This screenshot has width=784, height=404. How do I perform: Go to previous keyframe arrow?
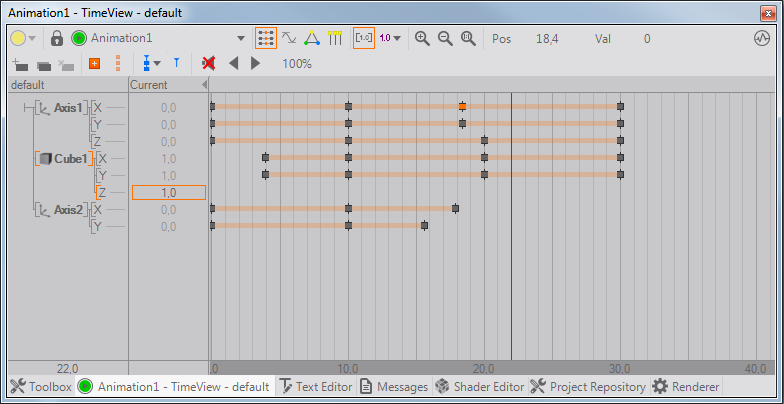[234, 63]
